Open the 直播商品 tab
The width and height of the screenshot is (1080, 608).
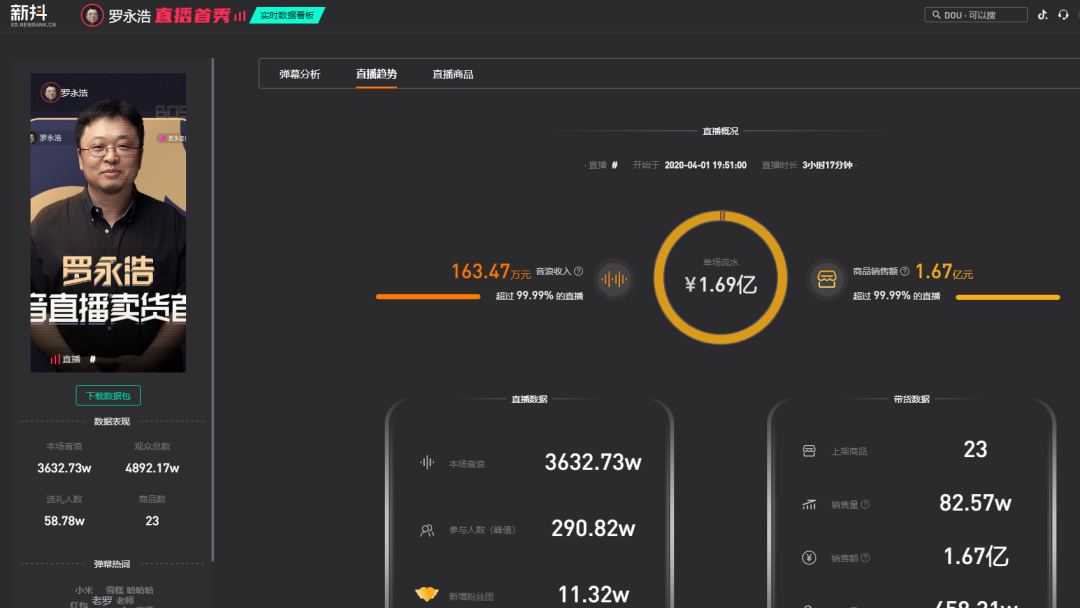[453, 74]
